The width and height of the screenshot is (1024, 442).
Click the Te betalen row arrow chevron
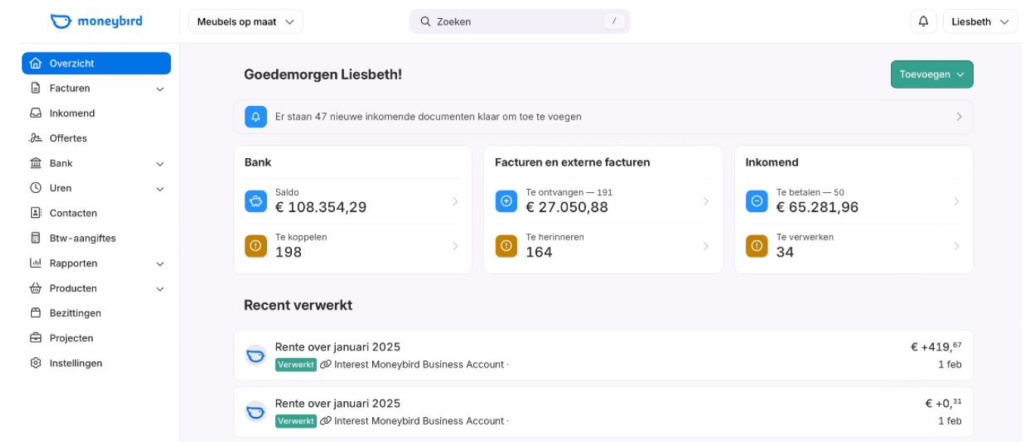[956, 202]
